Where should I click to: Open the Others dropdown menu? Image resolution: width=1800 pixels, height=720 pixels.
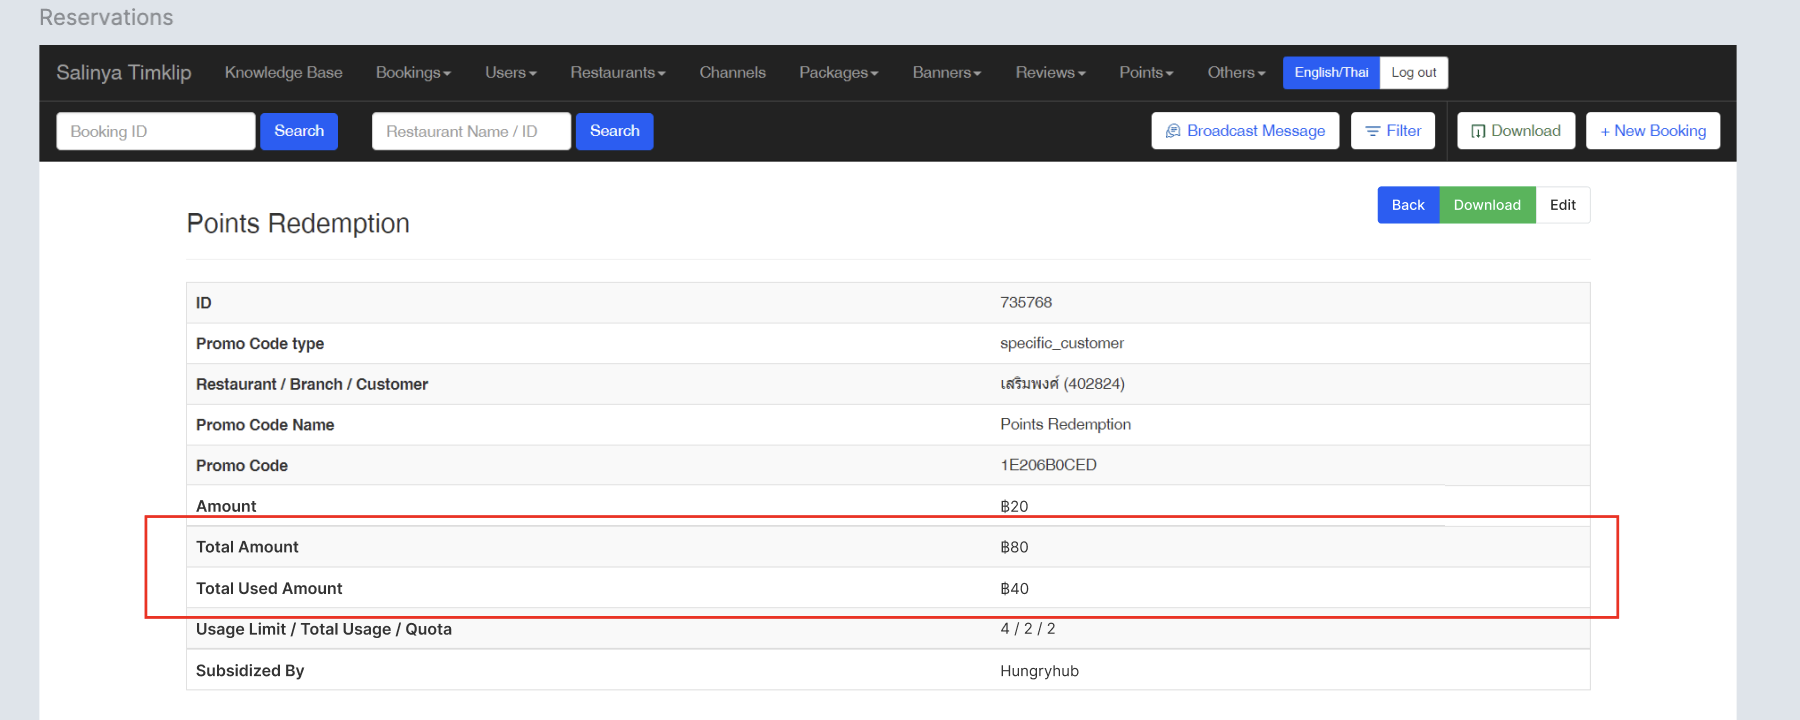[x=1236, y=73]
